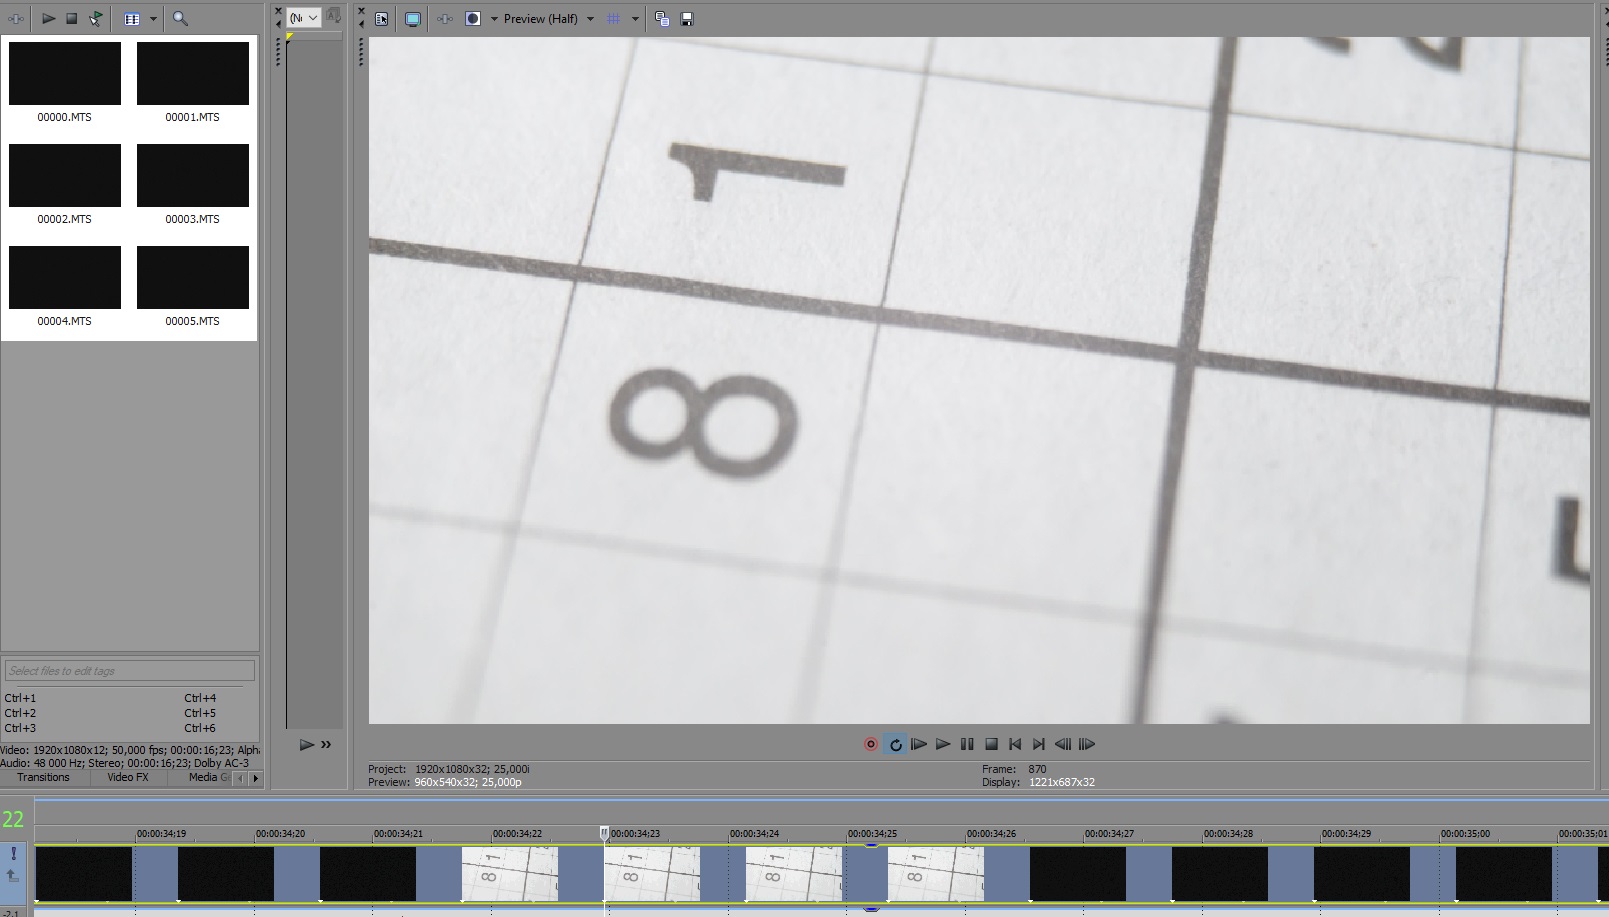Expand the media views dropdown arrow
The image size is (1609, 917).
(x=153, y=19)
